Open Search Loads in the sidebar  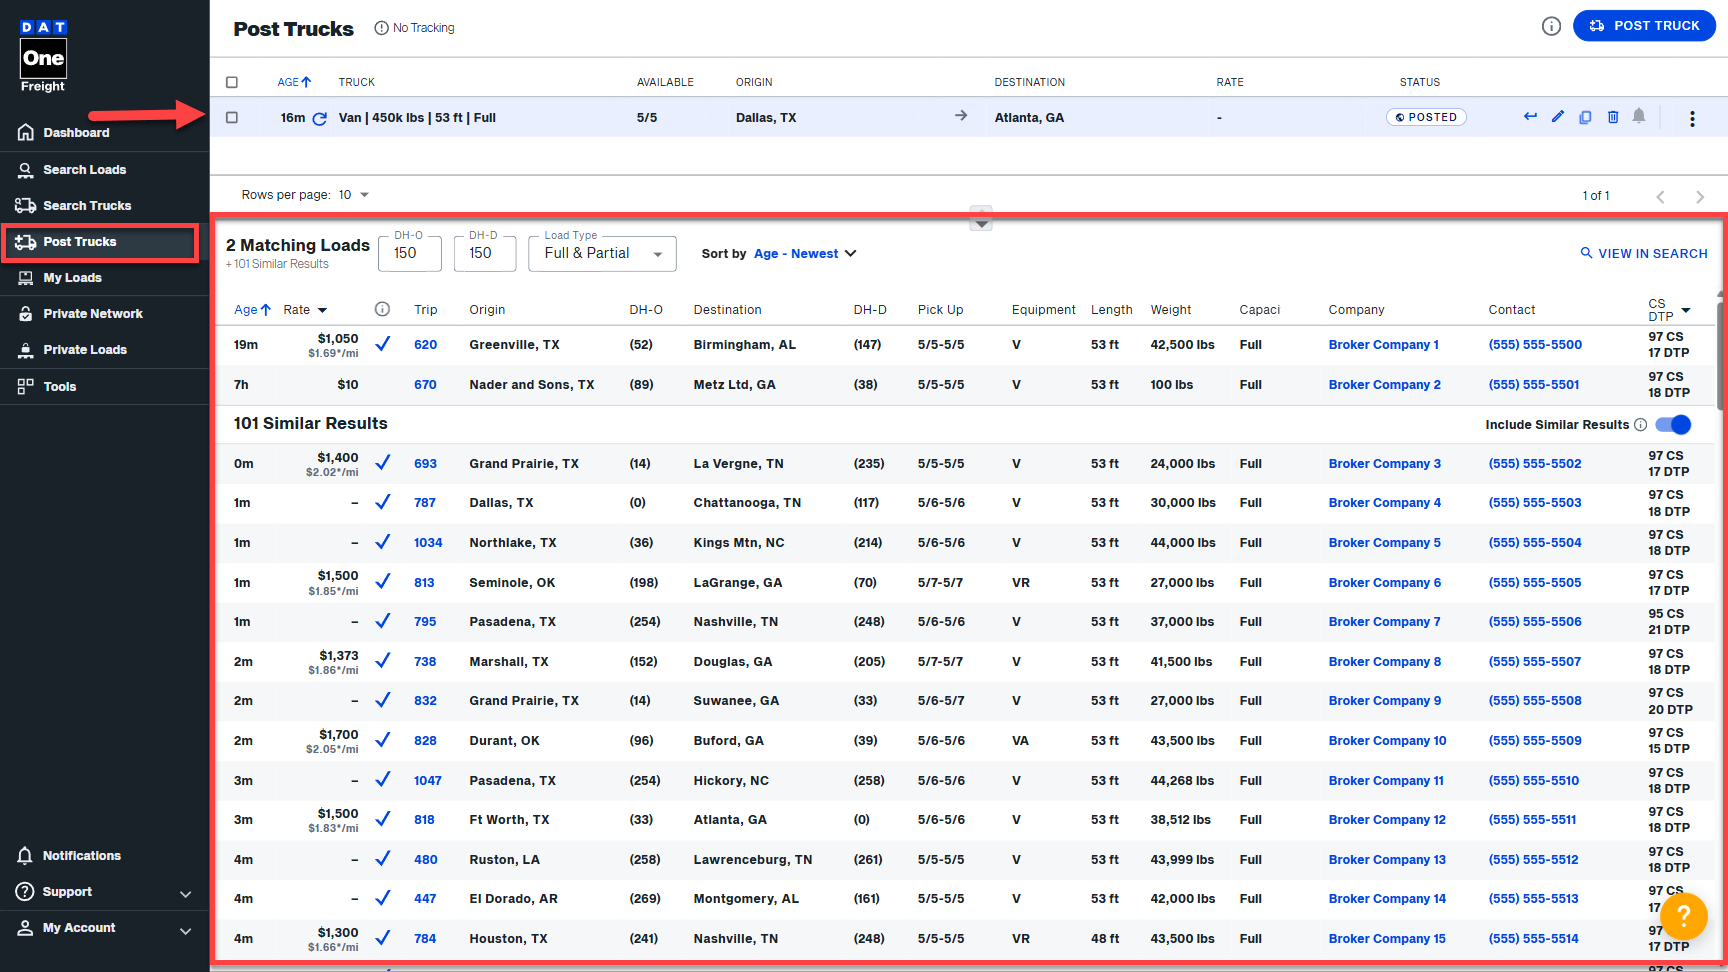84,170
